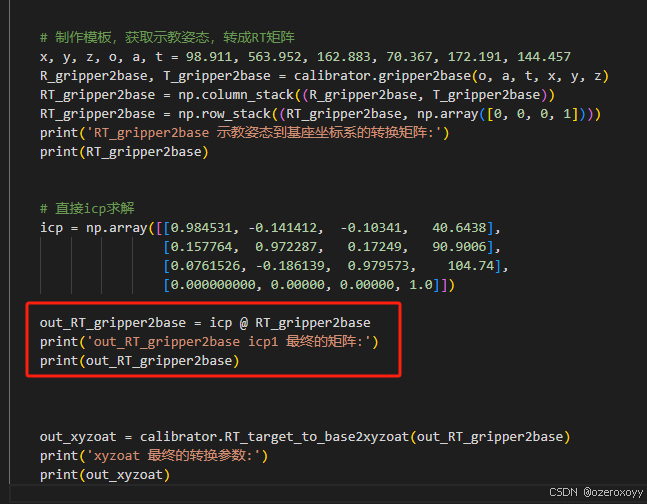647x504 pixels.
Task: Click the value 172.191 in the assignment line
Action: pos(475,57)
